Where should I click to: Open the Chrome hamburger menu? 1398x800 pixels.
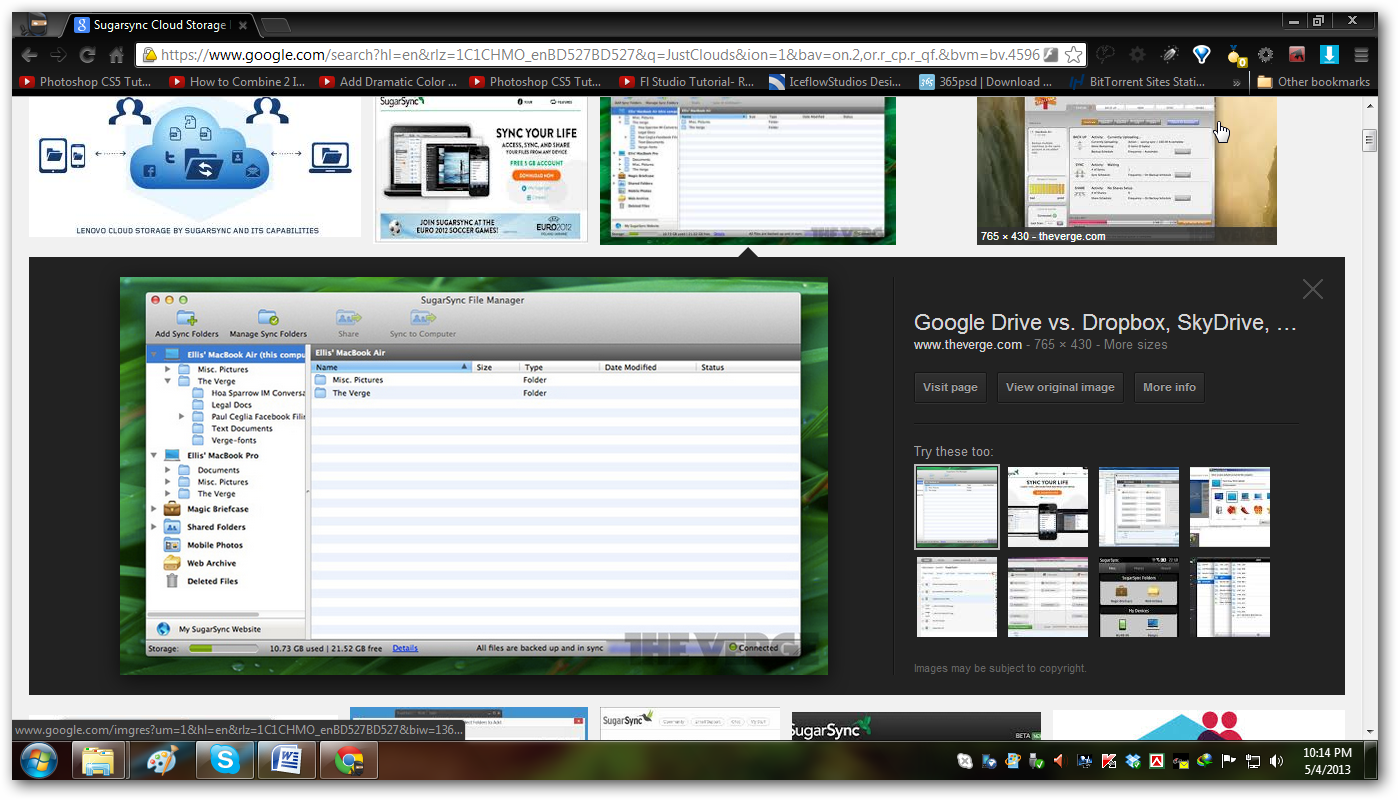[1361, 55]
